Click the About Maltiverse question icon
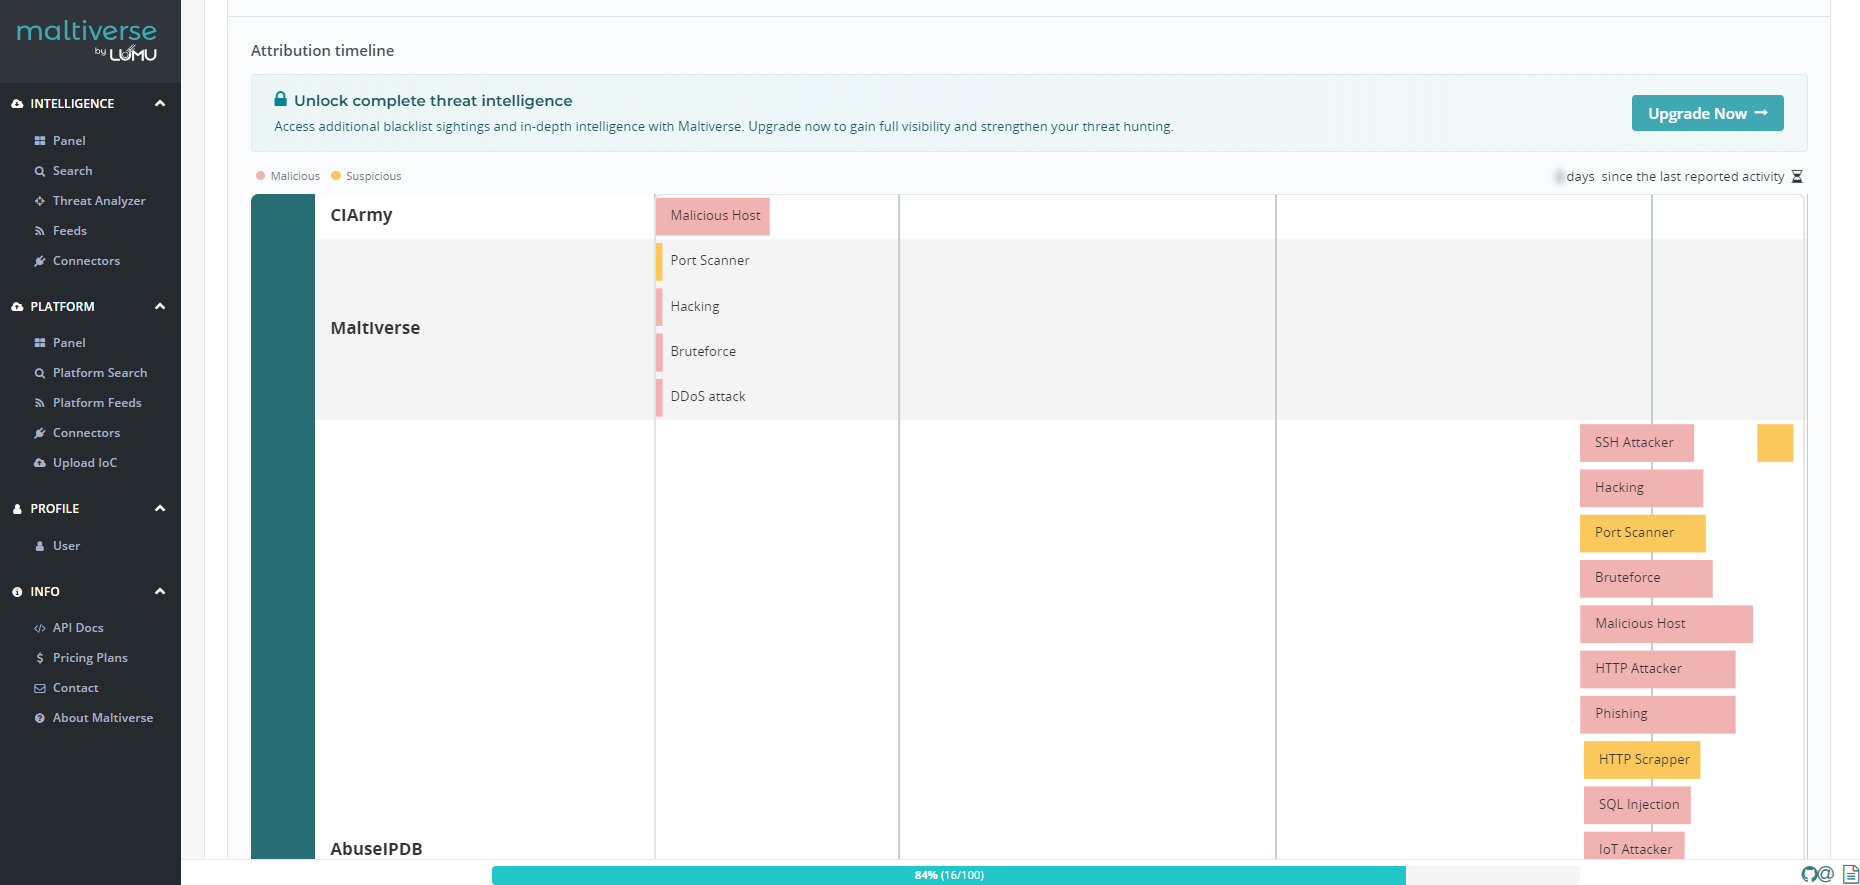Image resolution: width=1860 pixels, height=885 pixels. (x=40, y=718)
